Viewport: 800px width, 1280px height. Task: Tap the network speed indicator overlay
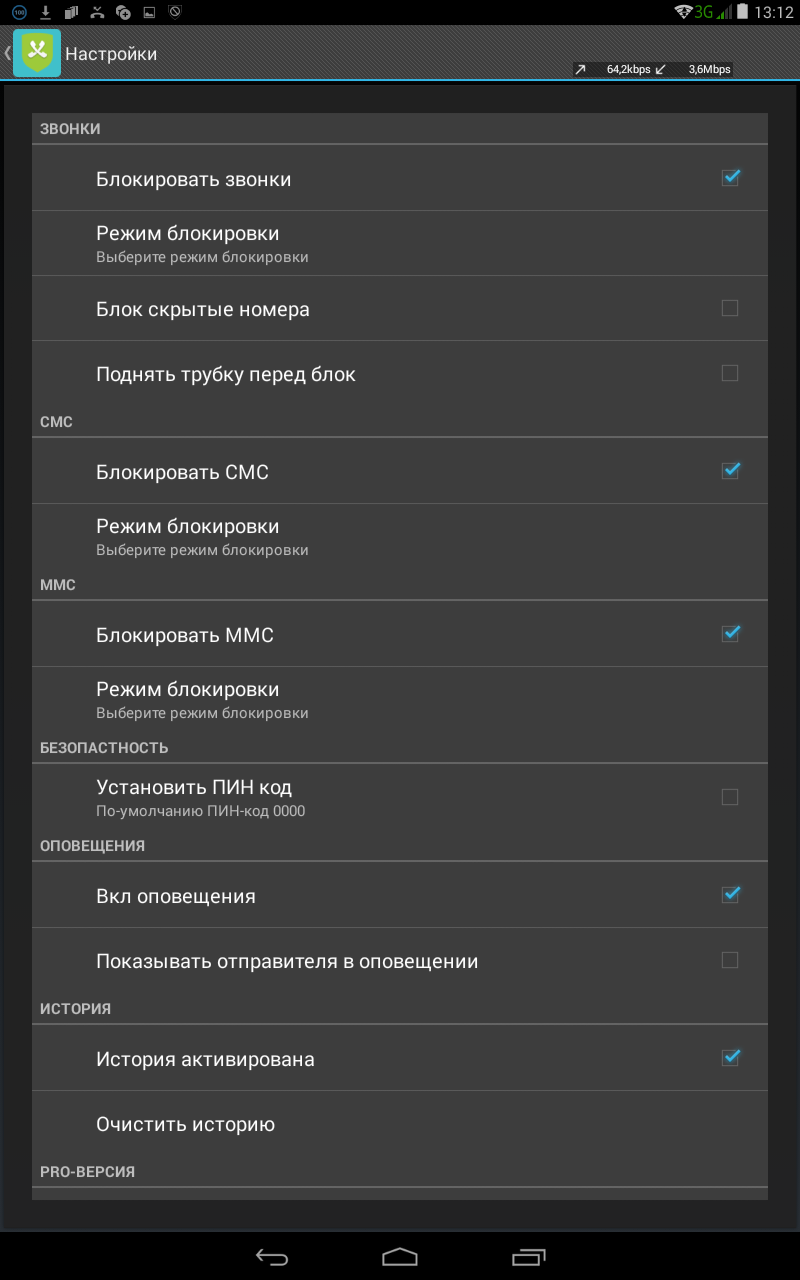(x=652, y=70)
